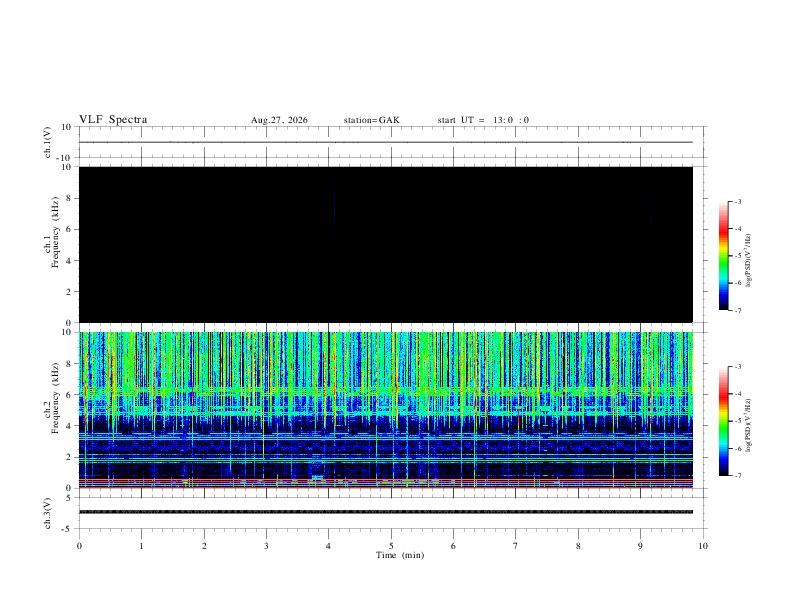Click the ch.3(V) axis label
792x612 pixels.
pos(48,513)
